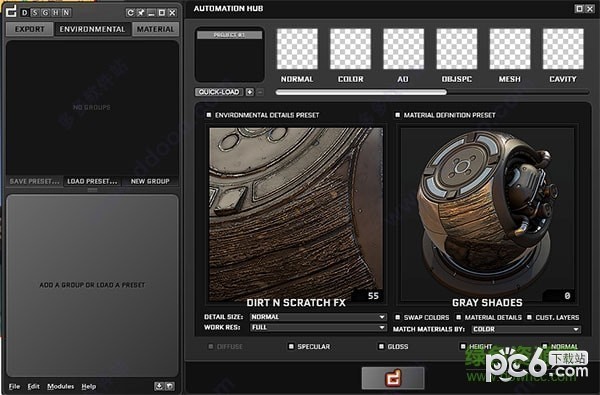This screenshot has height=395, width=600.
Task: Click the slider bar under map slots
Action: pos(432,92)
